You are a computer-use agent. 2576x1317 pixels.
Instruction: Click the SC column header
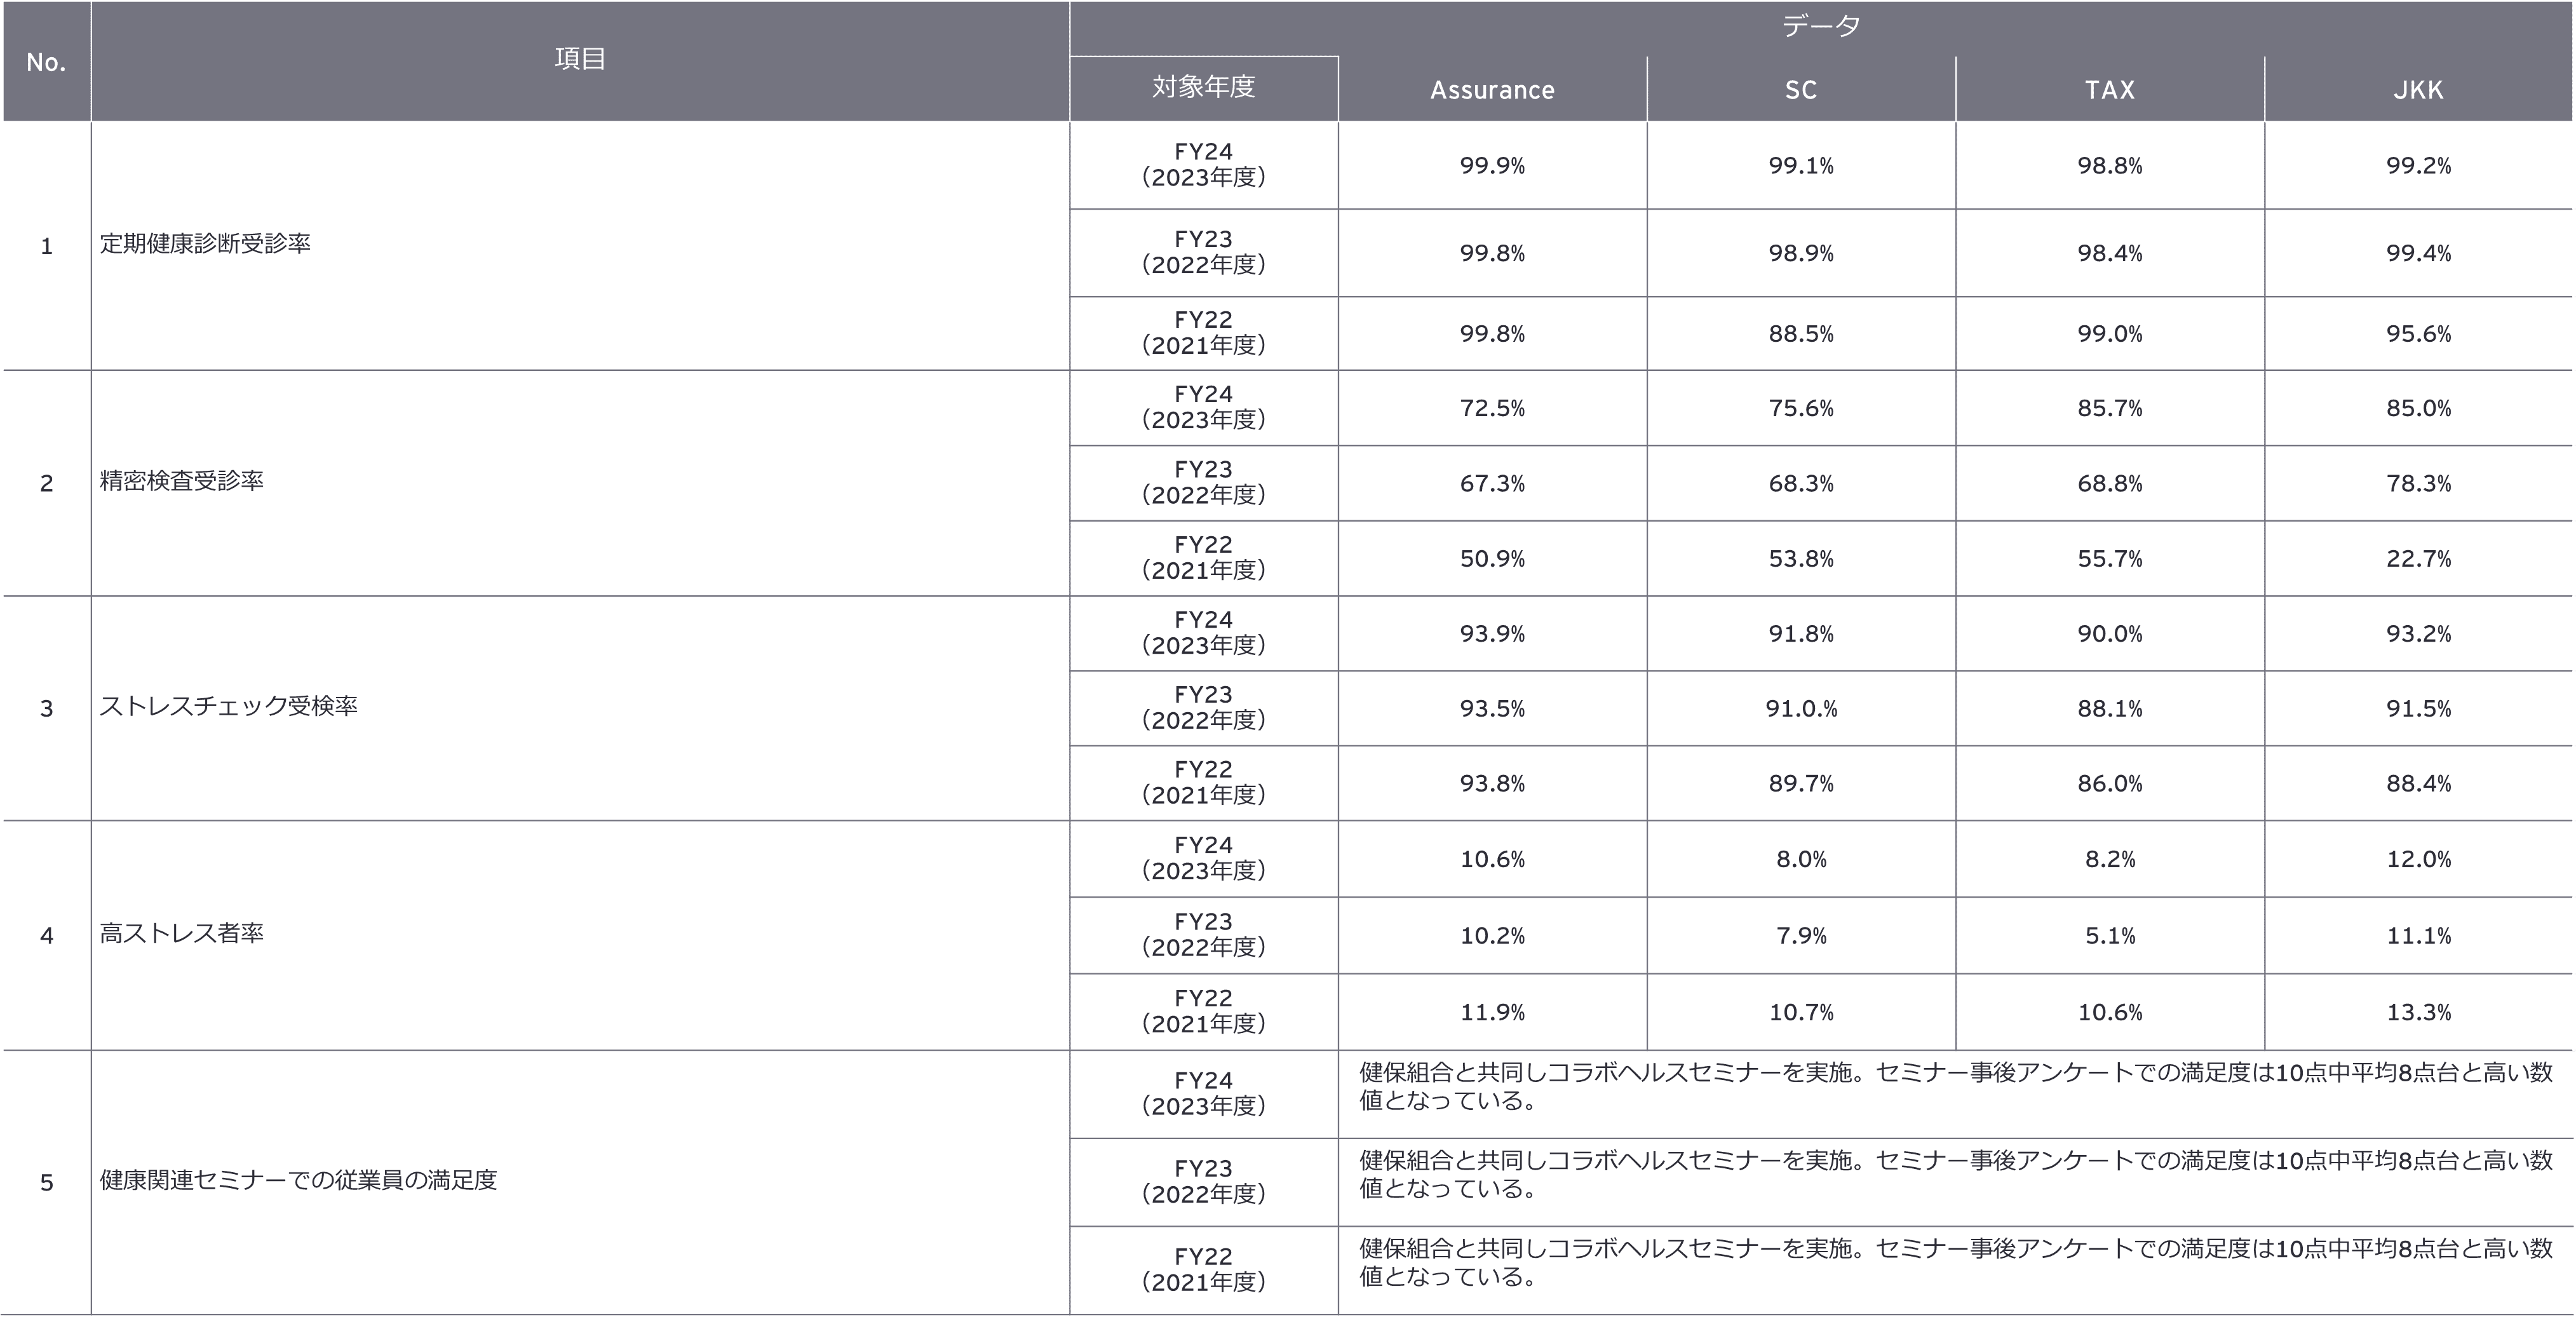pyautogui.click(x=1800, y=90)
